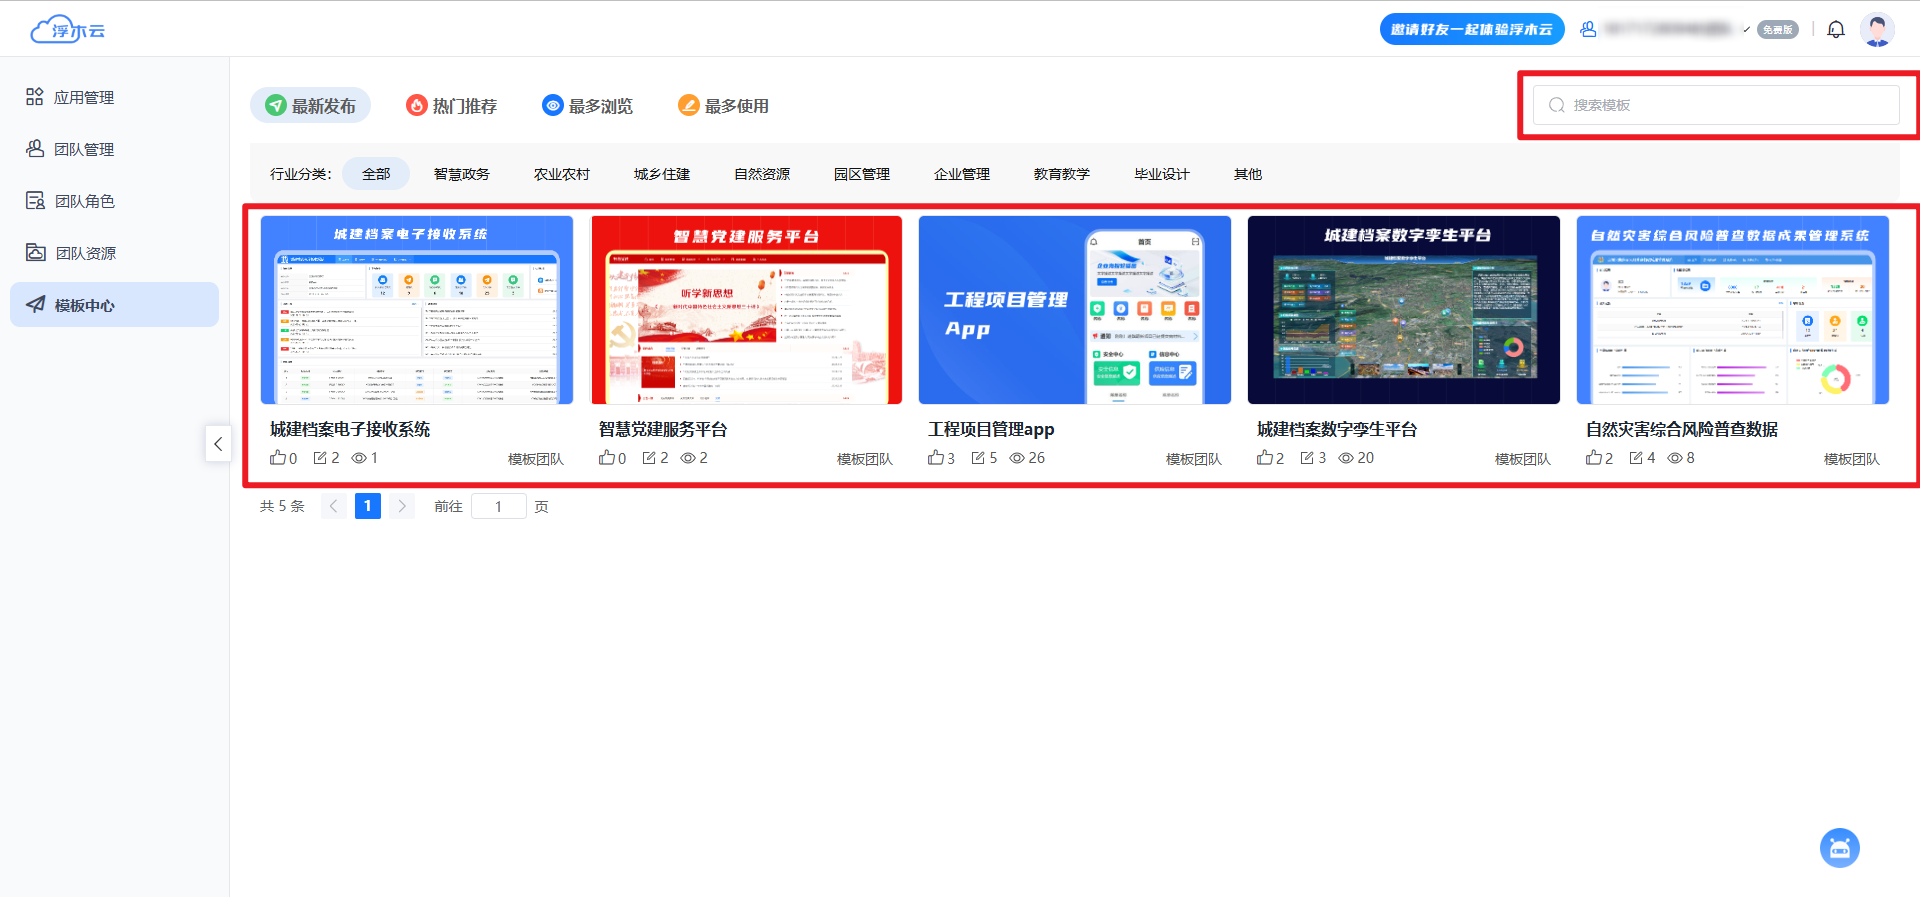Click the 浮木云 logo
Screen dimensions: 1920x897
coord(68,30)
